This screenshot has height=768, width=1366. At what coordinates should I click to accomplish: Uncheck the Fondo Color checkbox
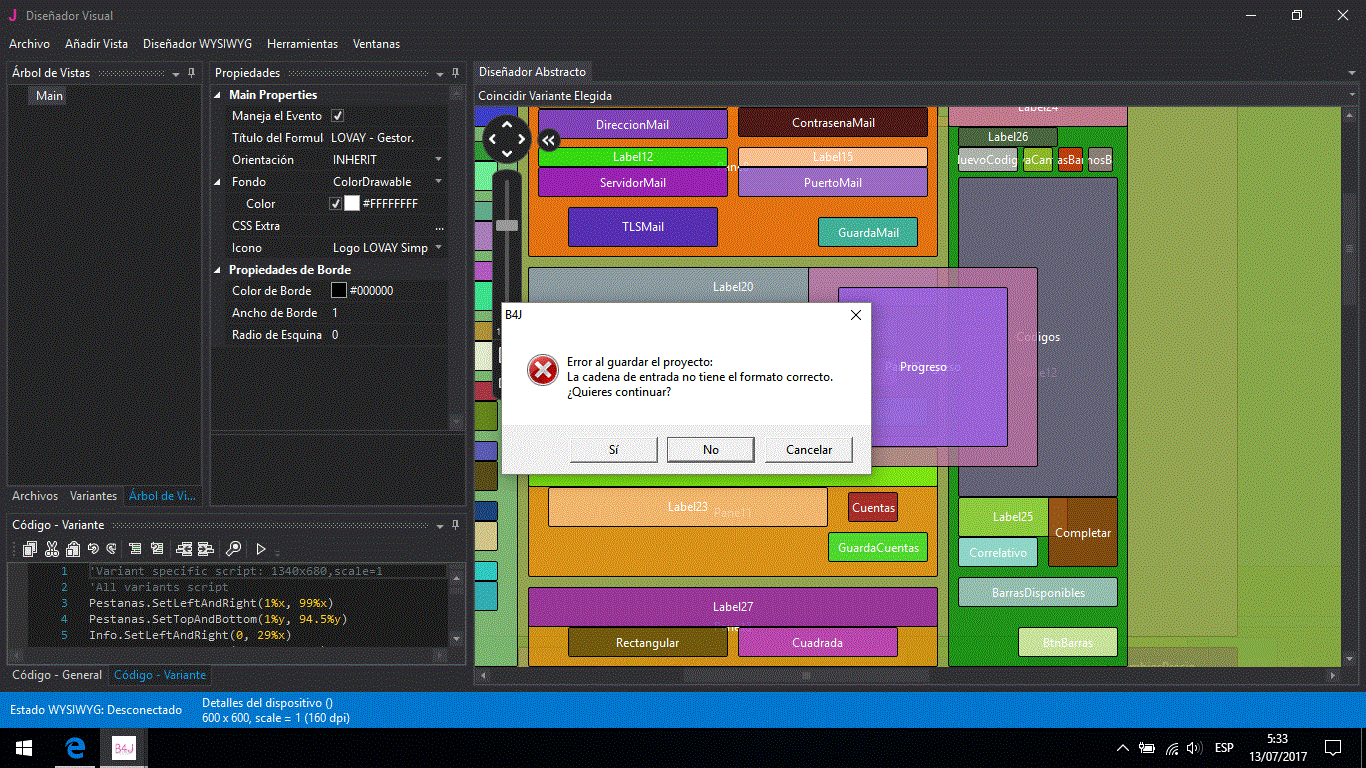point(336,204)
